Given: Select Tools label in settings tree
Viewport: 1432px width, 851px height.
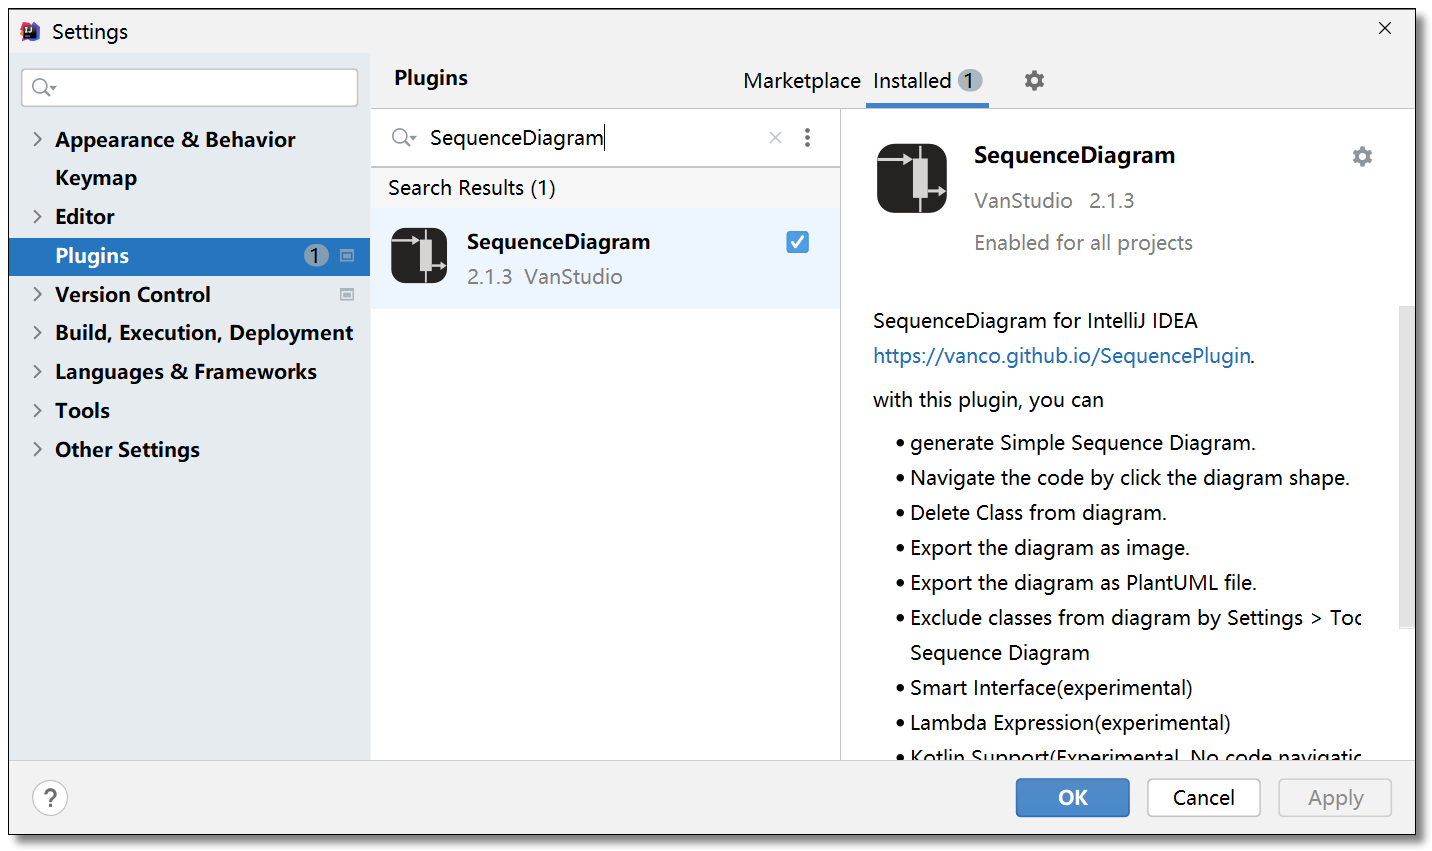Looking at the screenshot, I should [x=82, y=410].
